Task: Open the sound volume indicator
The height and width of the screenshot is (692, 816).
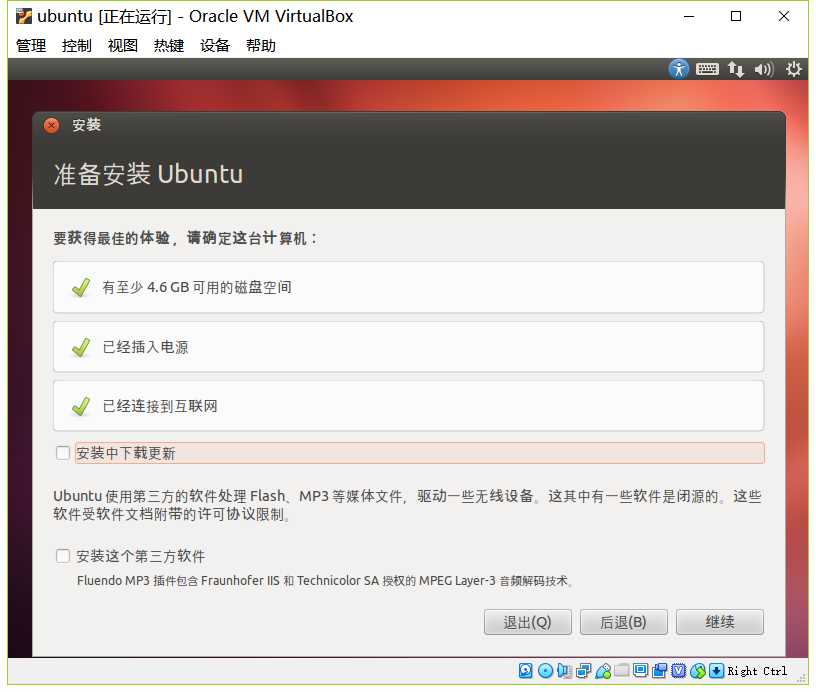Action: pyautogui.click(x=763, y=69)
